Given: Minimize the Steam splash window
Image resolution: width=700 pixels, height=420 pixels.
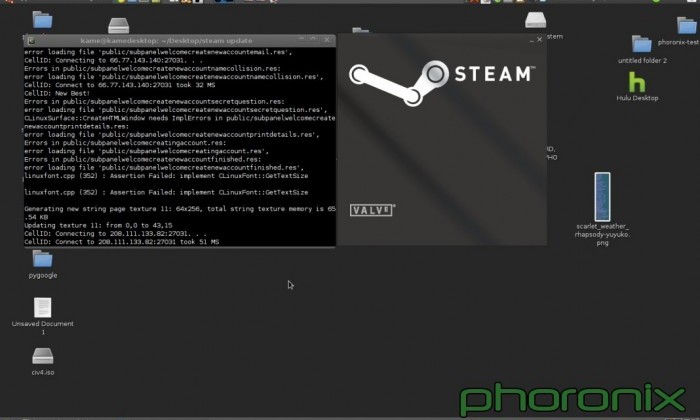Looking at the screenshot, I should pos(532,40).
